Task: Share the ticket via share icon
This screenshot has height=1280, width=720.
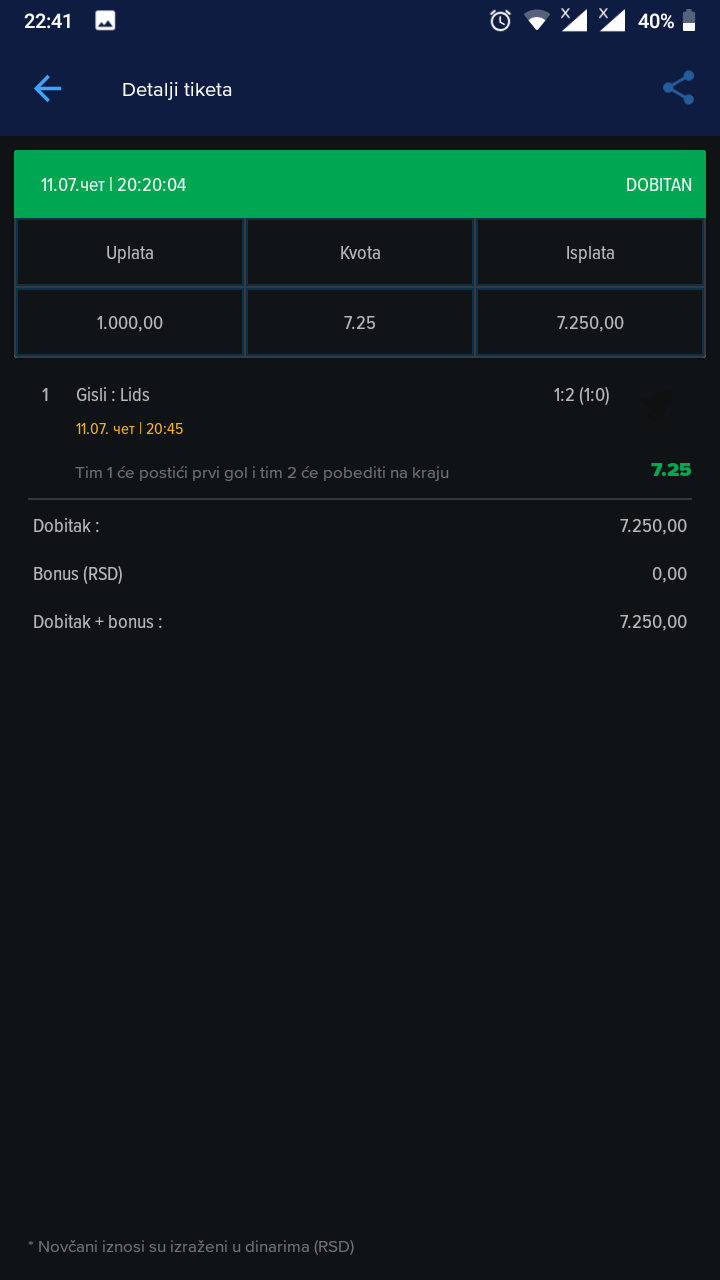Action: [679, 88]
